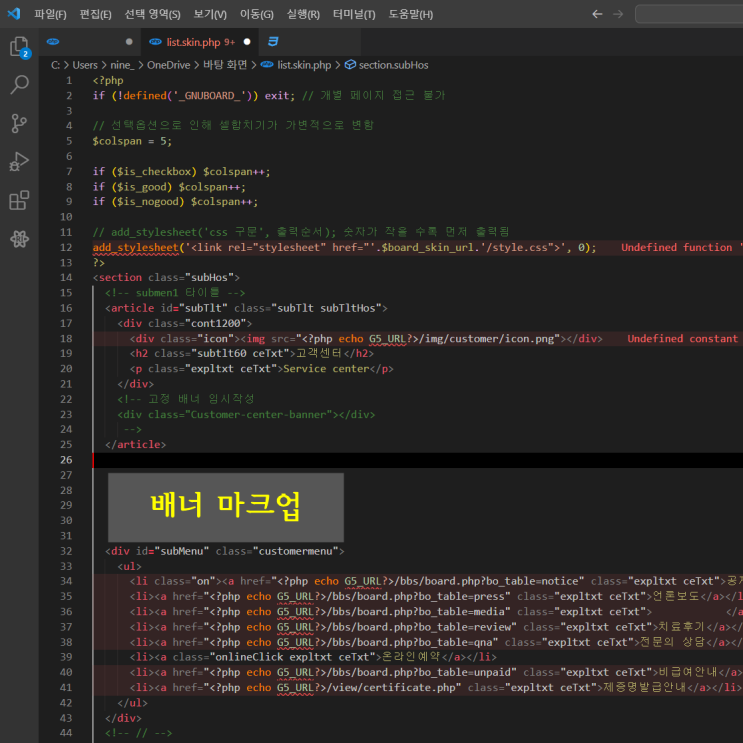
Task: Click the 배너 마크업 banner image
Action: (x=225, y=508)
